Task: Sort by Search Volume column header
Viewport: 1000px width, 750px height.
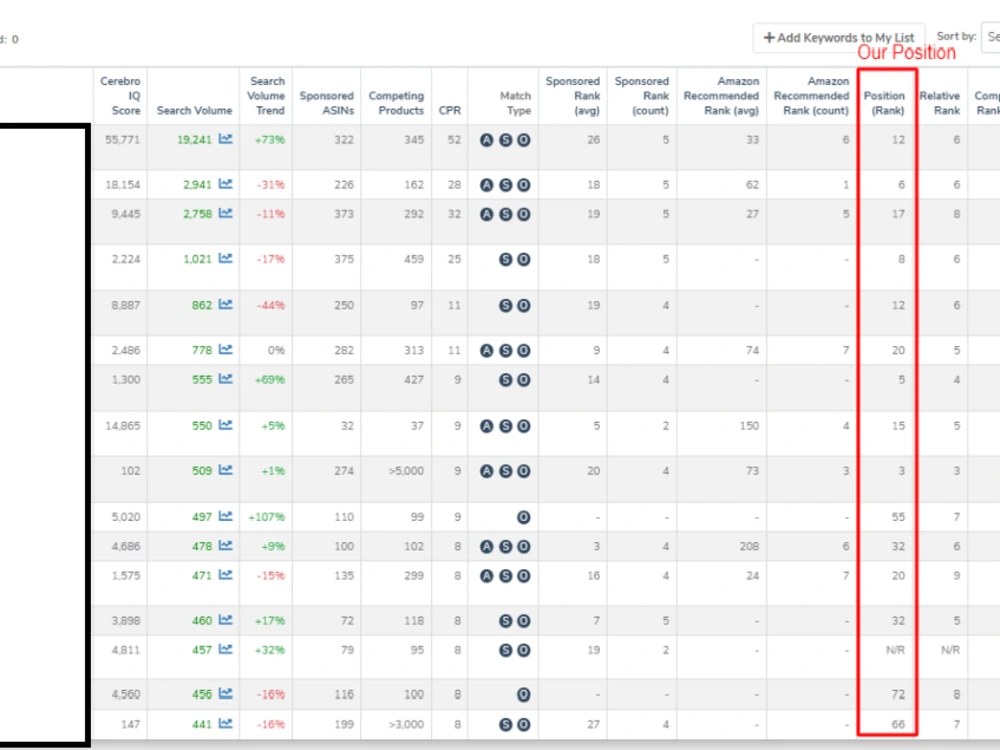Action: click(x=195, y=110)
